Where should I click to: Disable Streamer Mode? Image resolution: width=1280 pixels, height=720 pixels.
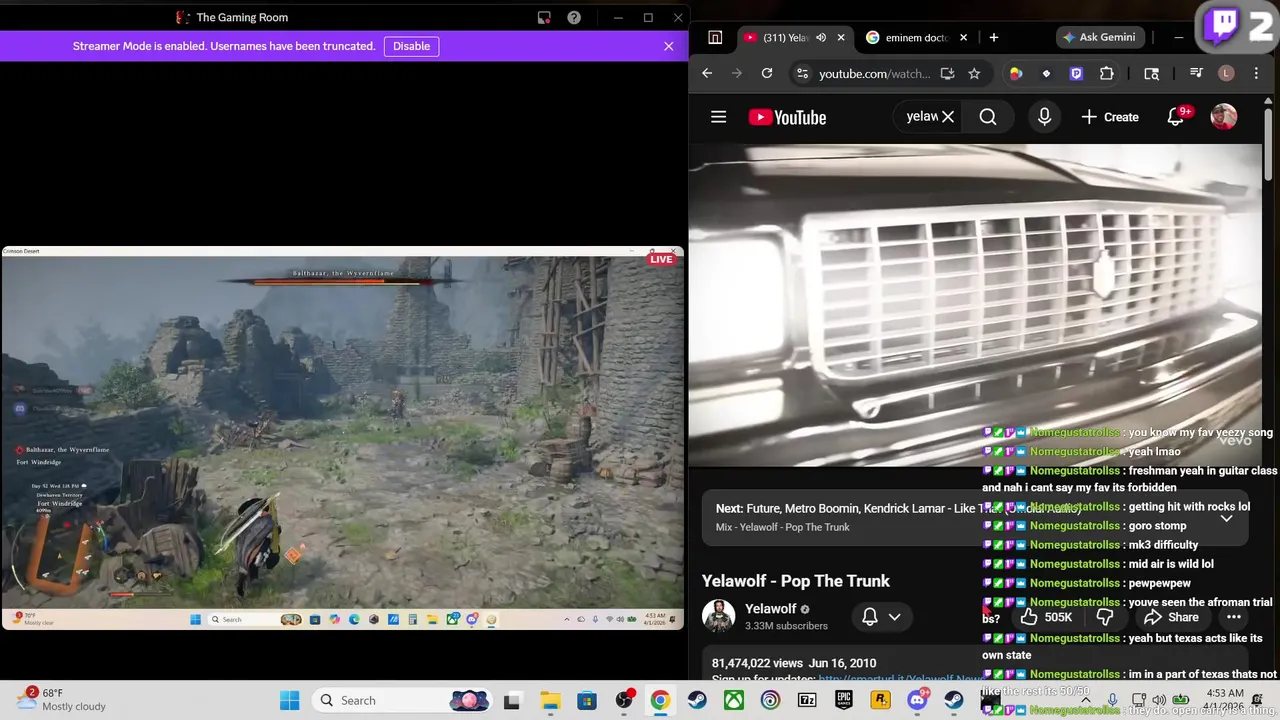pos(411,46)
